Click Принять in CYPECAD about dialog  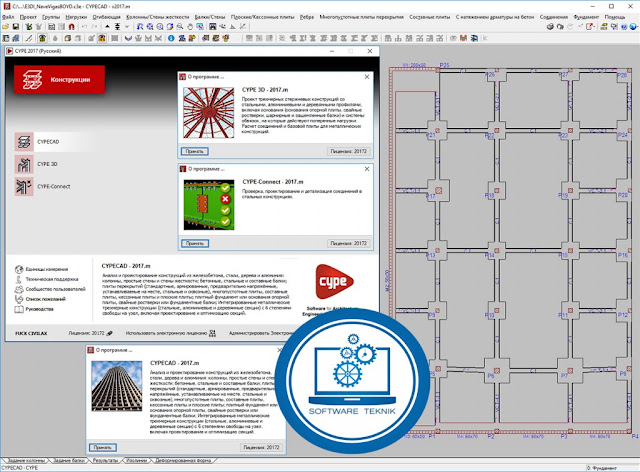(102, 448)
